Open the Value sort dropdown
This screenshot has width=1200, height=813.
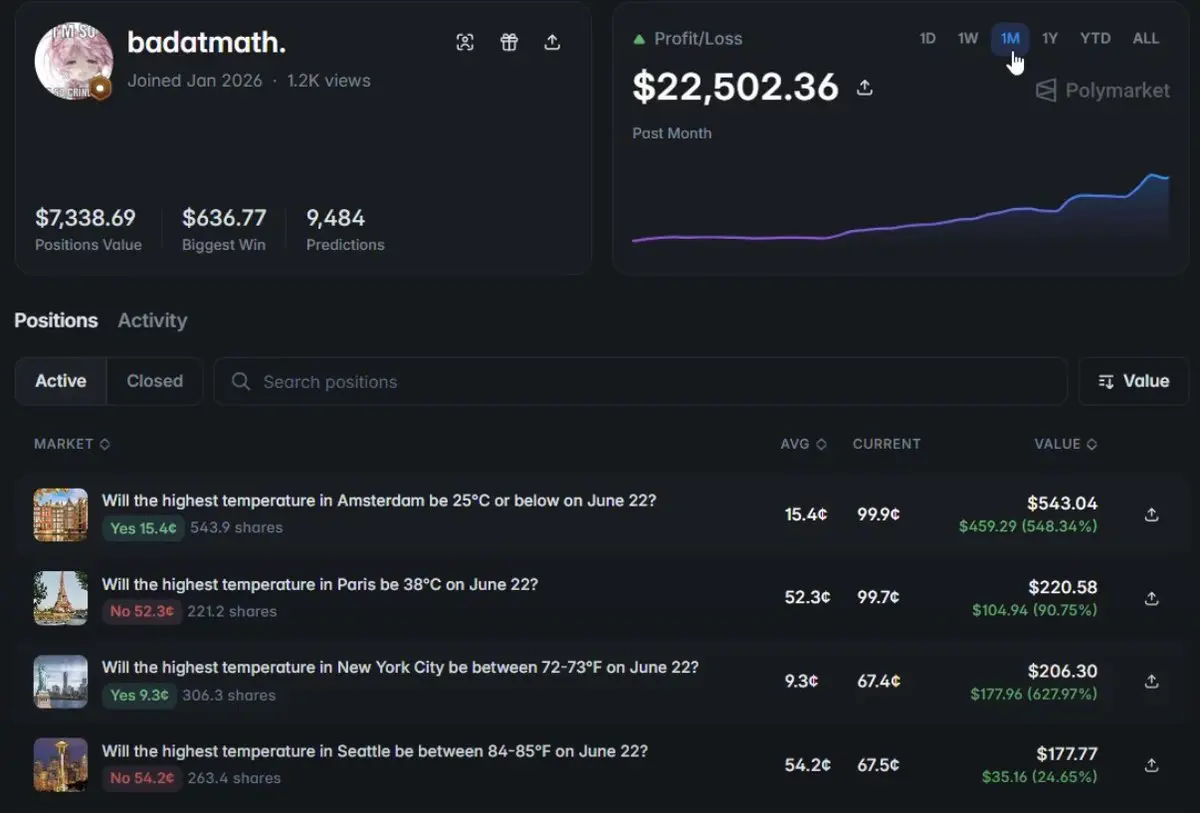[1134, 381]
